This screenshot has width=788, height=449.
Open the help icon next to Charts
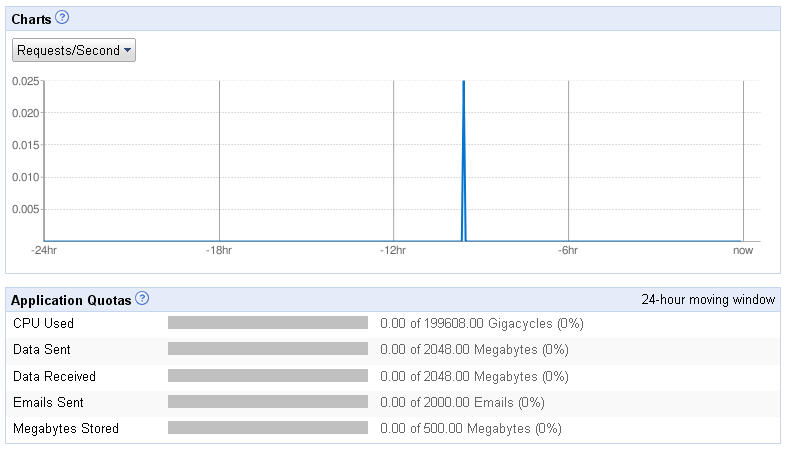62,18
